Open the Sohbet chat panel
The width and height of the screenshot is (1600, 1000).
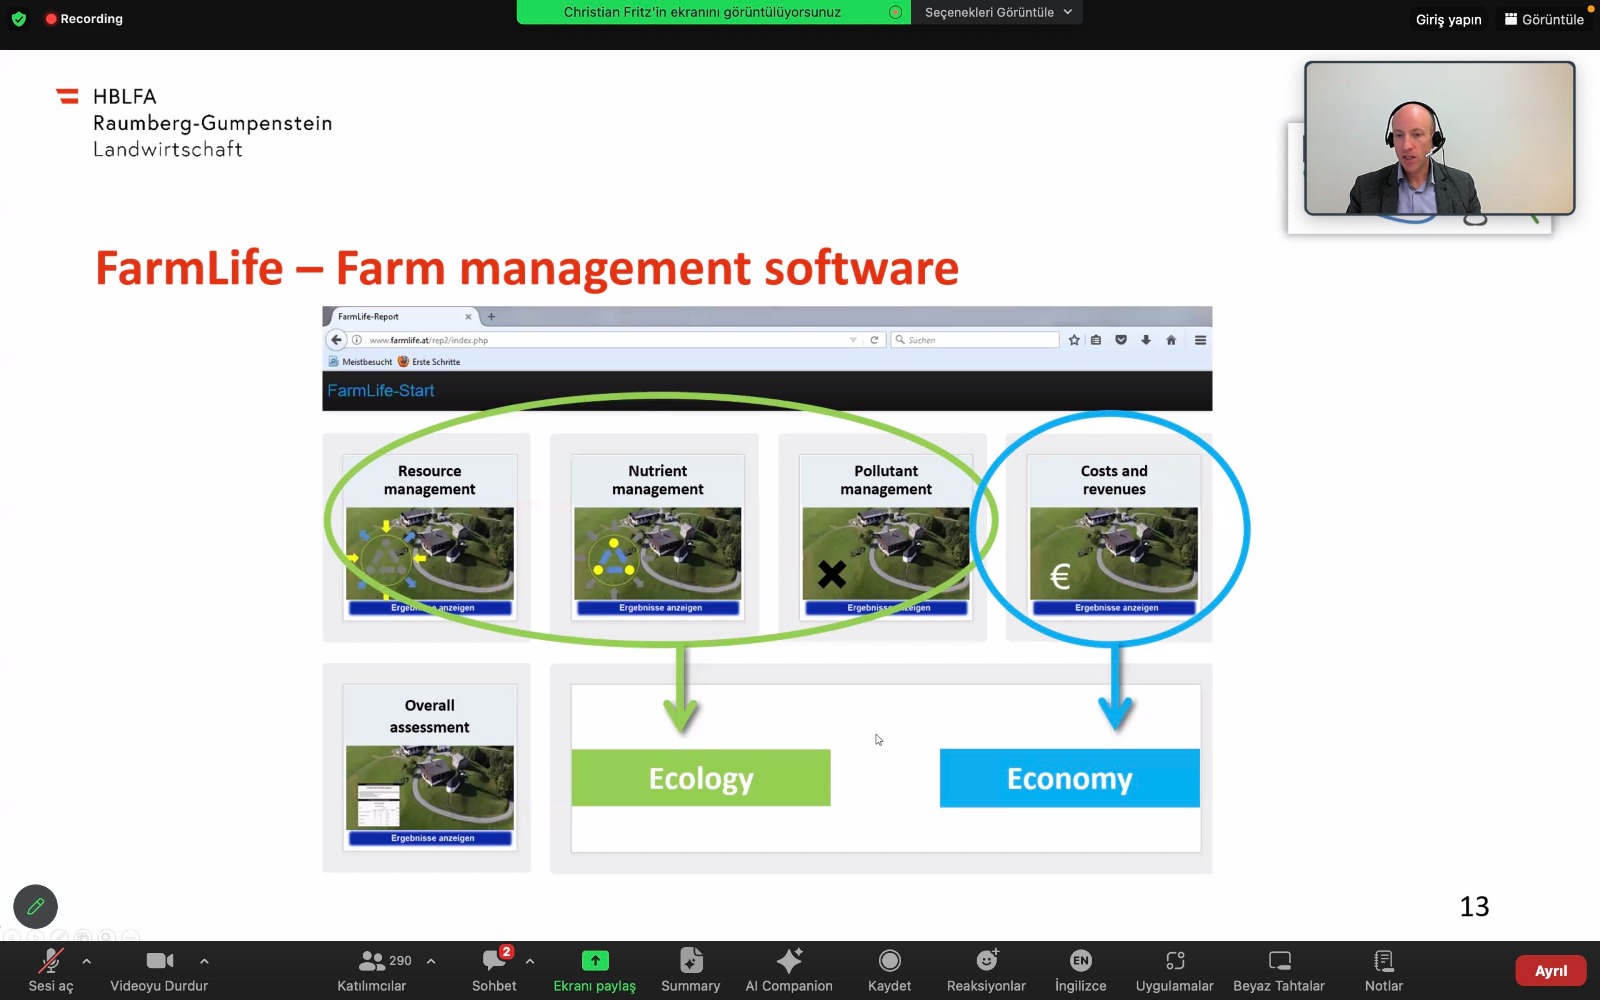click(494, 962)
